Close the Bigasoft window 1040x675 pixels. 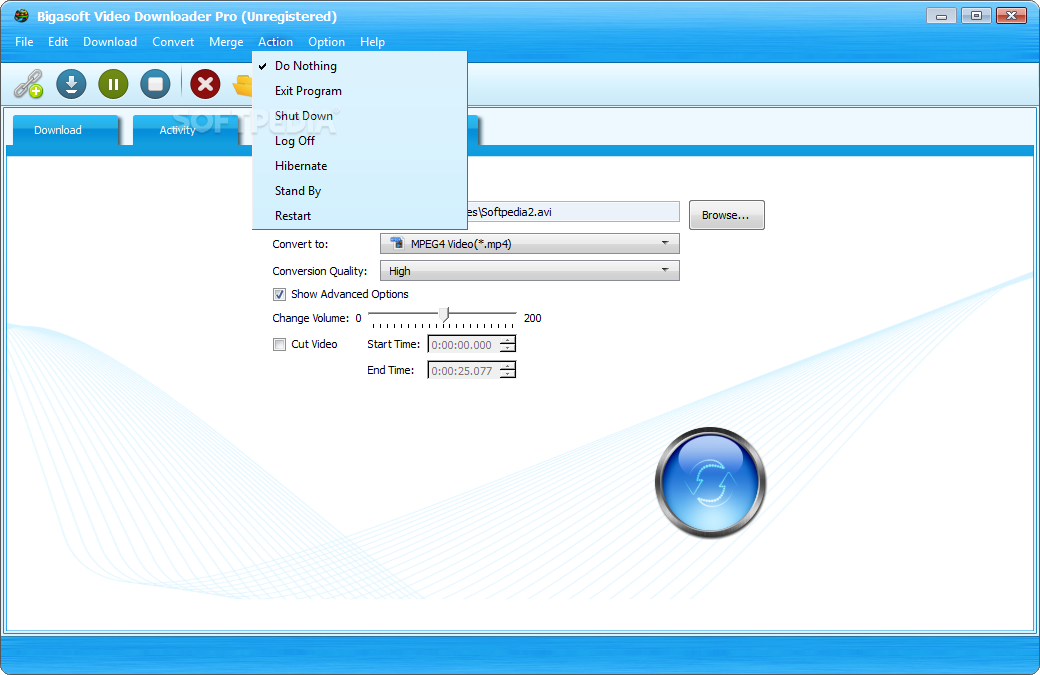pos(1011,16)
